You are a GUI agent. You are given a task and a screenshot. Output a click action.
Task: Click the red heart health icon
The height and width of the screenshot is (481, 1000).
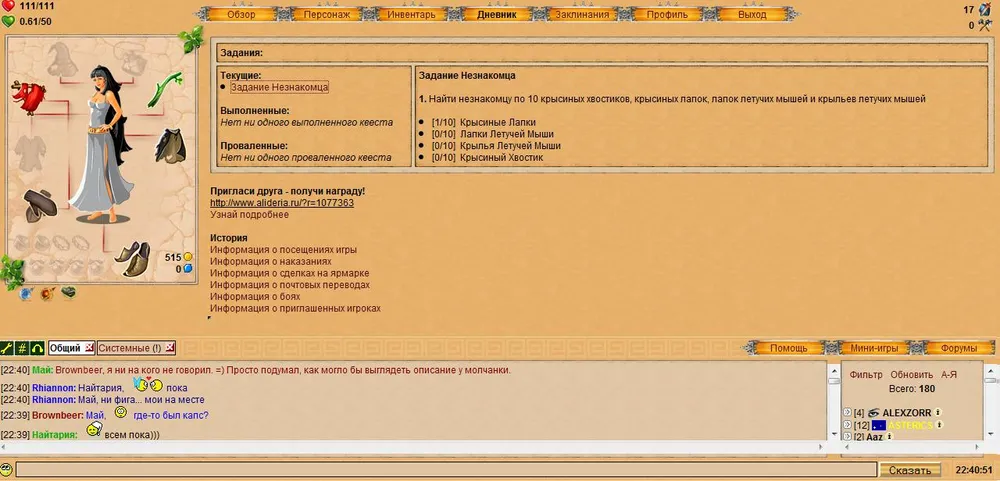click(8, 6)
